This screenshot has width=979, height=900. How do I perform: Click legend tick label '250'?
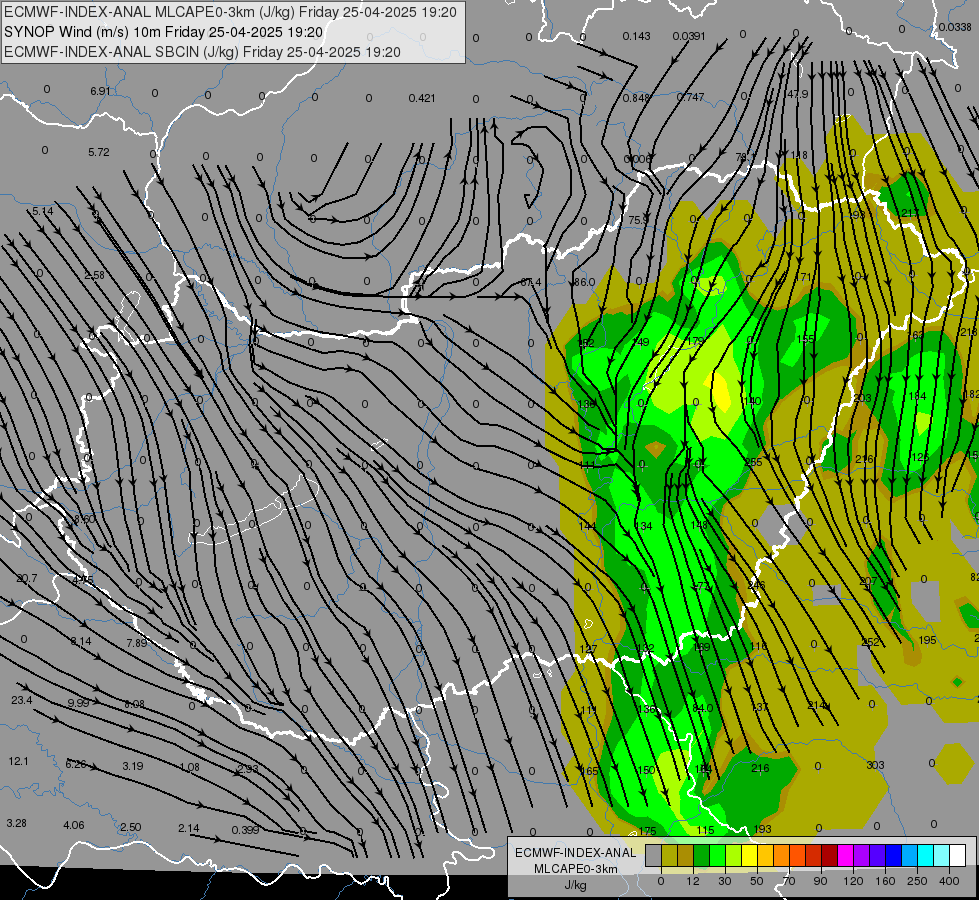[917, 881]
